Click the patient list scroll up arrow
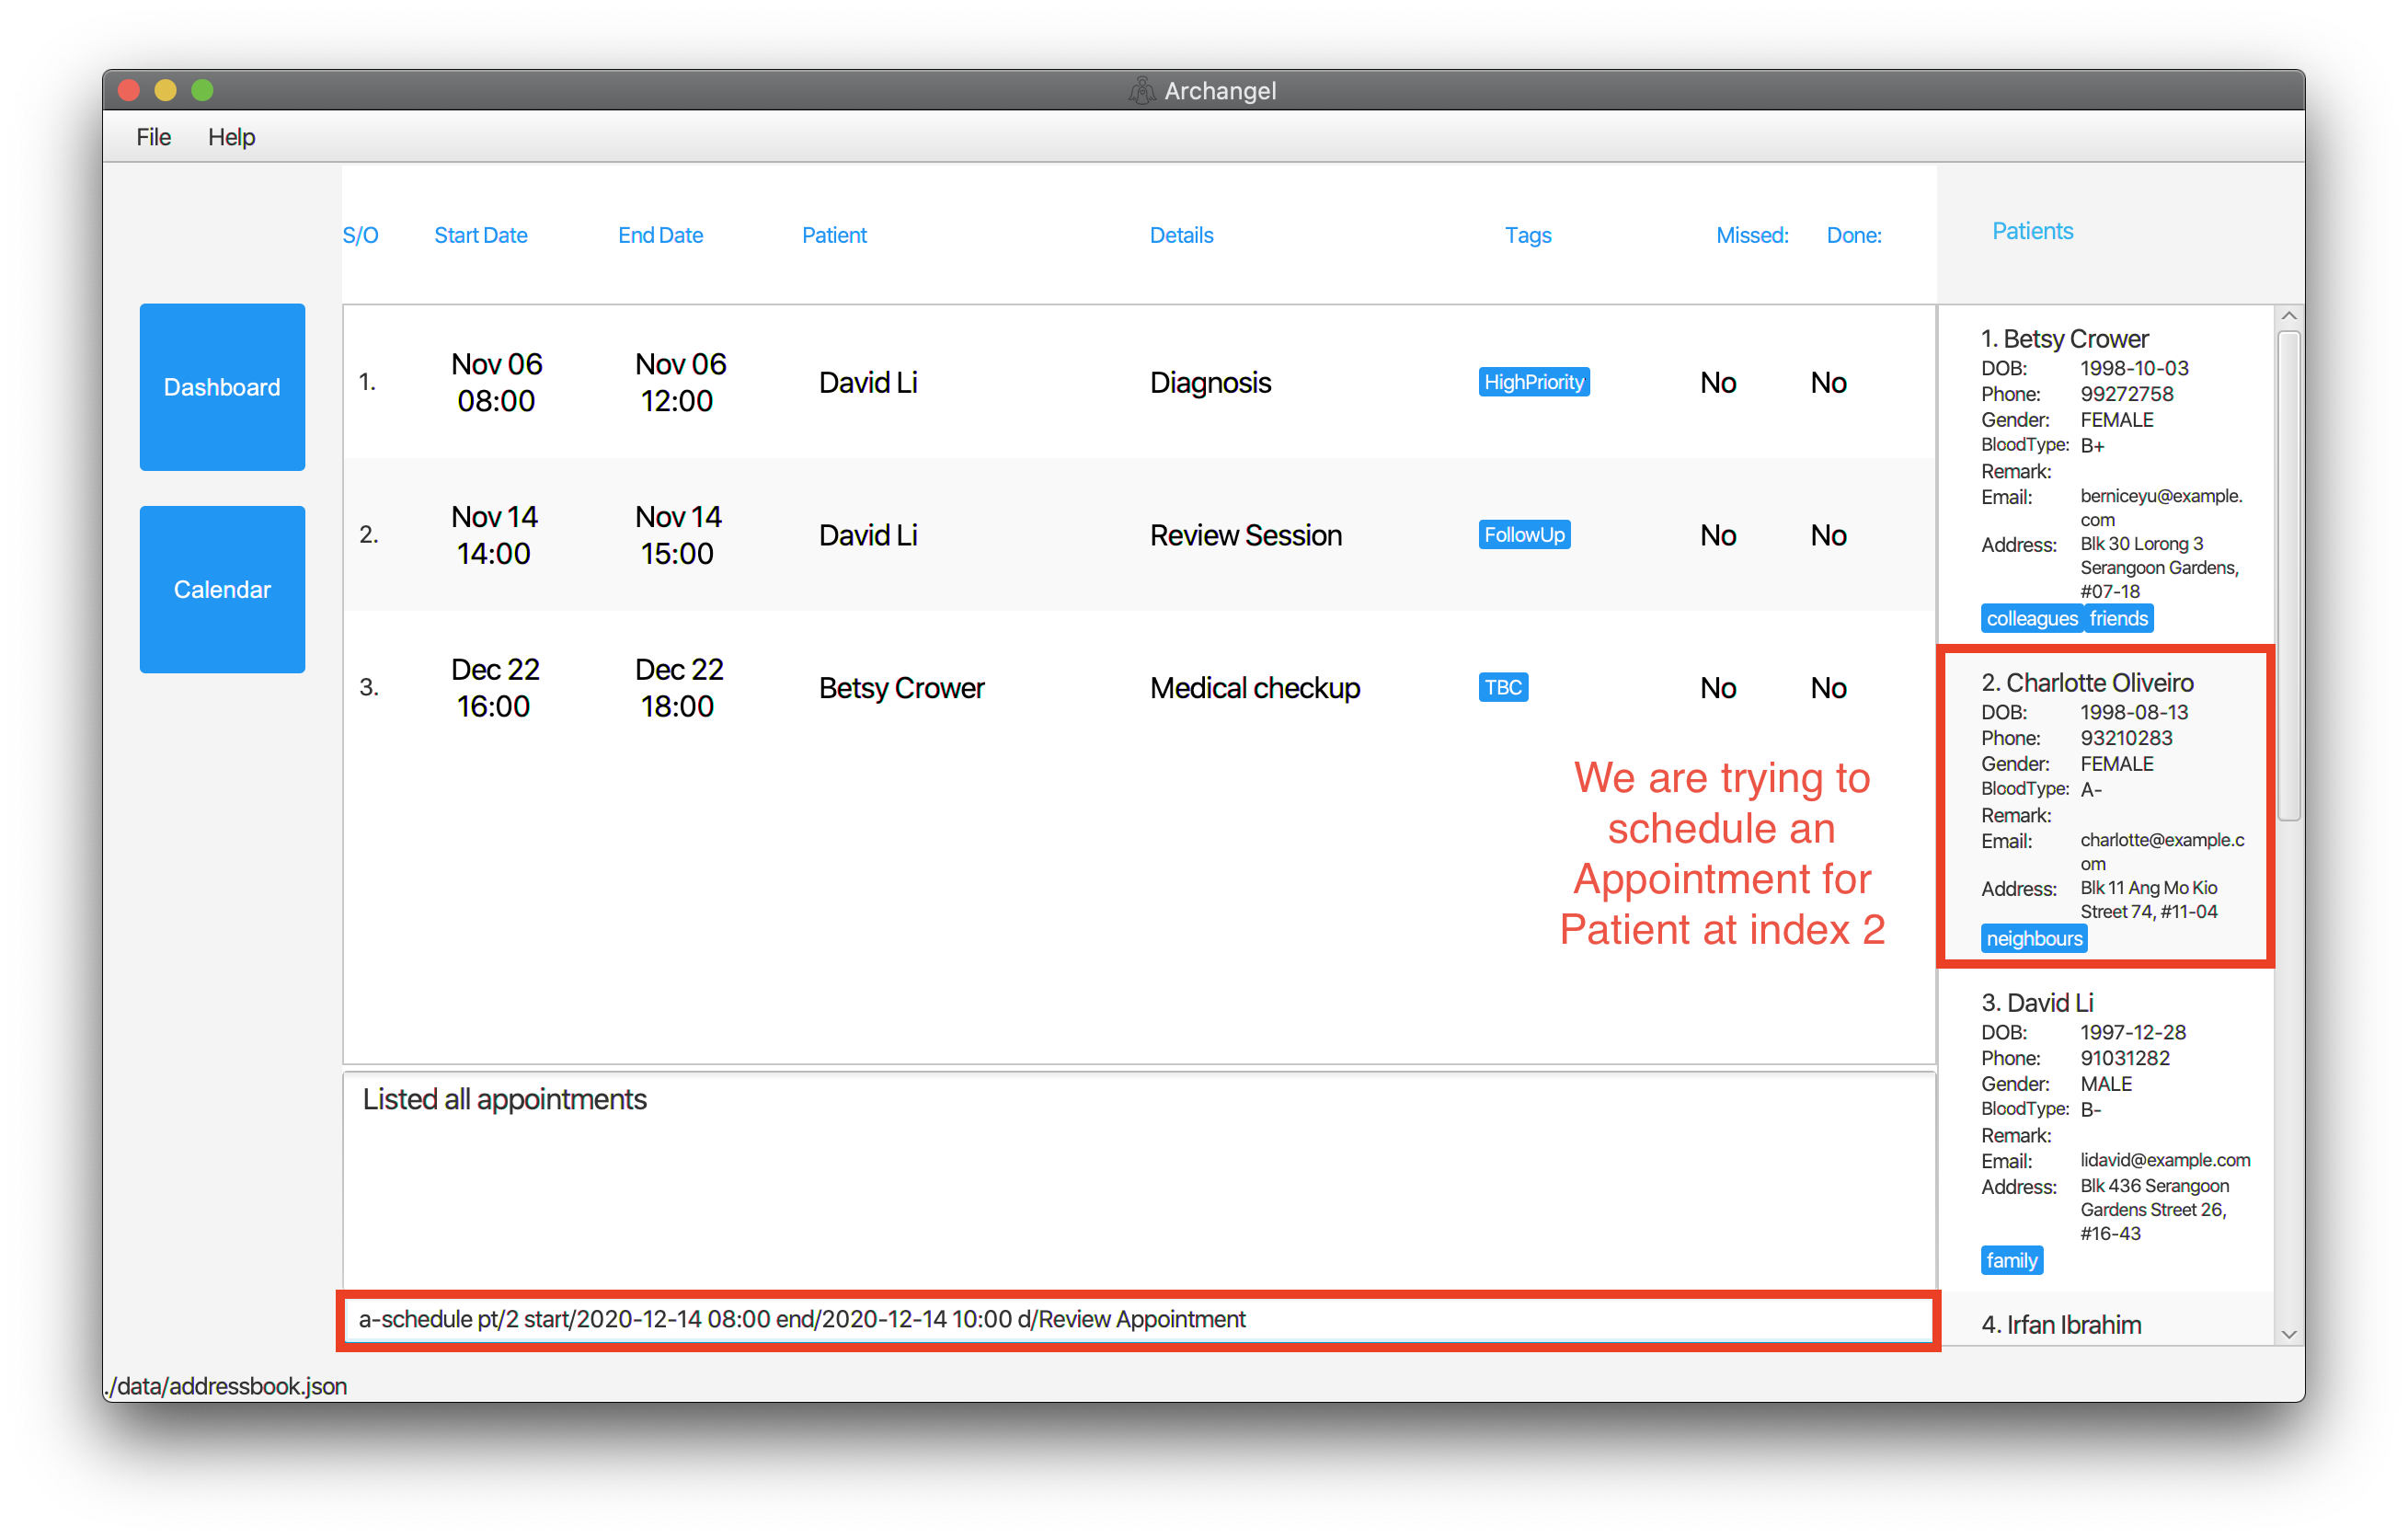Image resolution: width=2408 pixels, height=1538 pixels. [2288, 316]
